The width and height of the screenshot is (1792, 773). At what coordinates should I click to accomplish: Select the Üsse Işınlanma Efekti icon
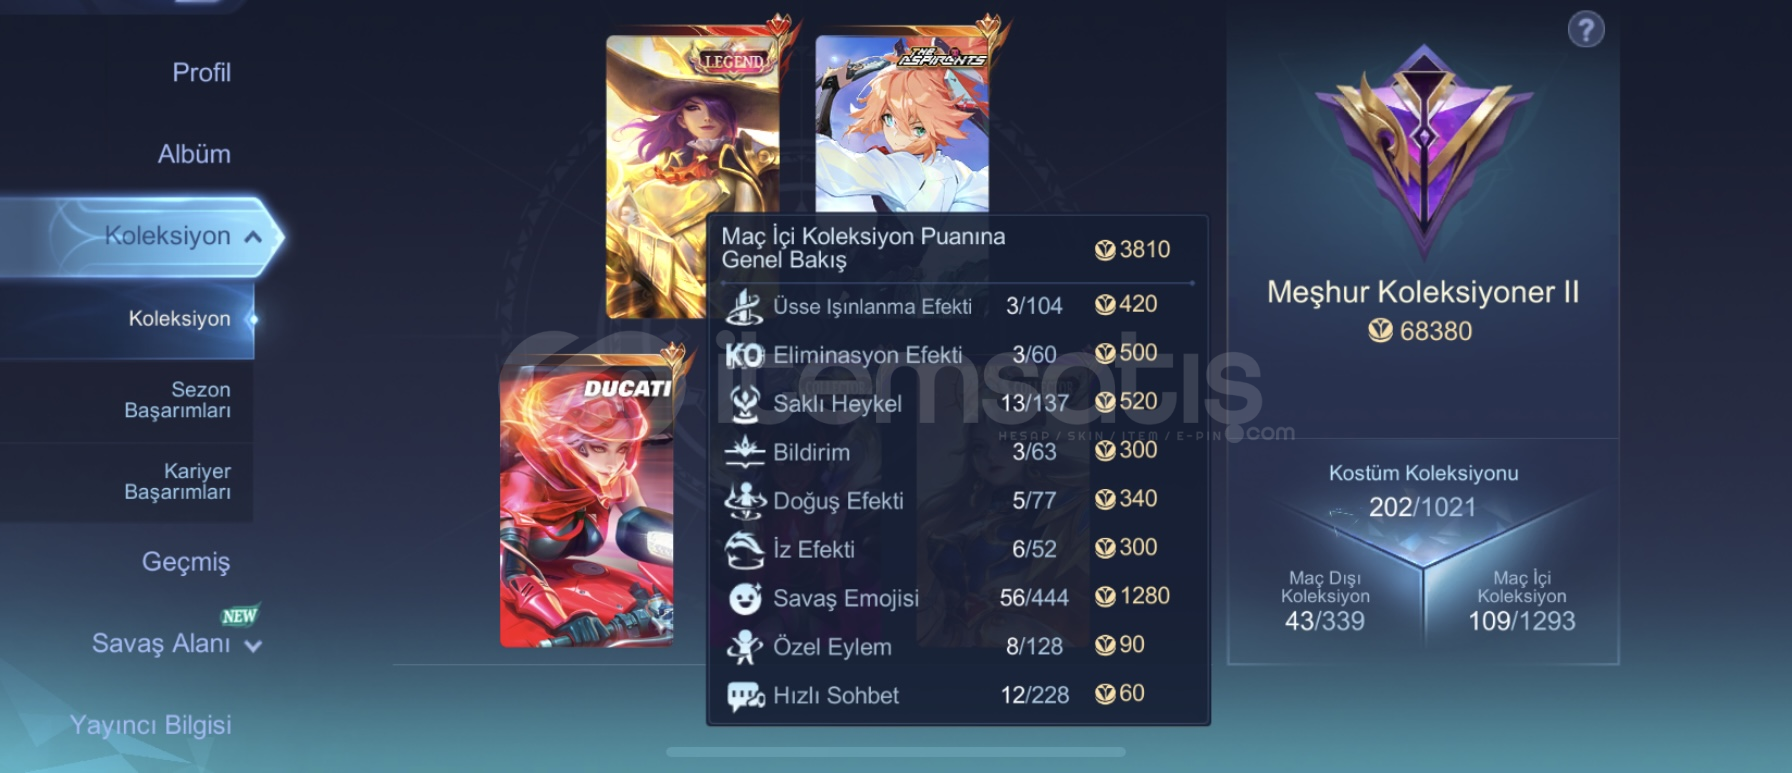744,306
